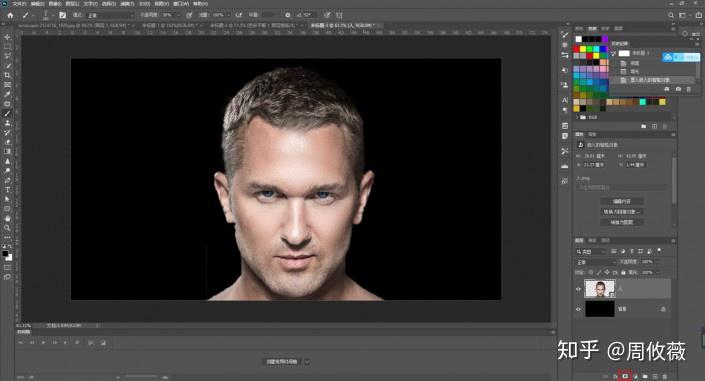Hide the black background layer
705x381 pixels.
(578, 309)
